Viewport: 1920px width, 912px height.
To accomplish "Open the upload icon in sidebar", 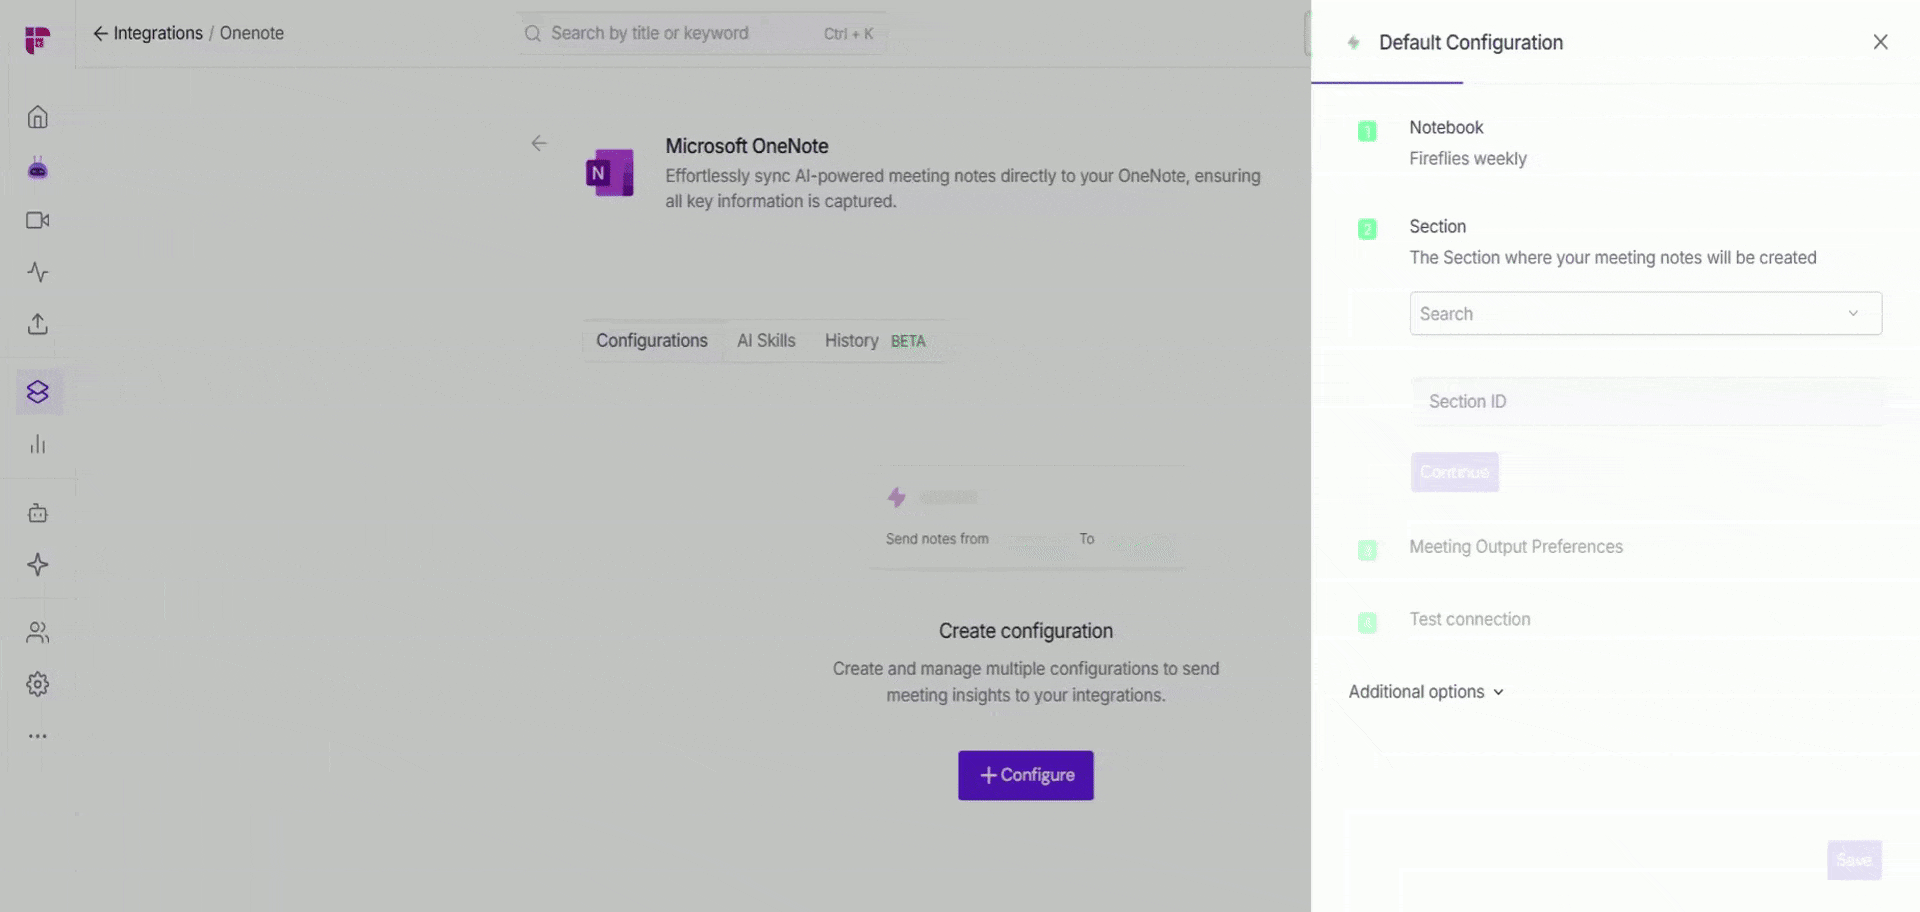I will [x=38, y=324].
